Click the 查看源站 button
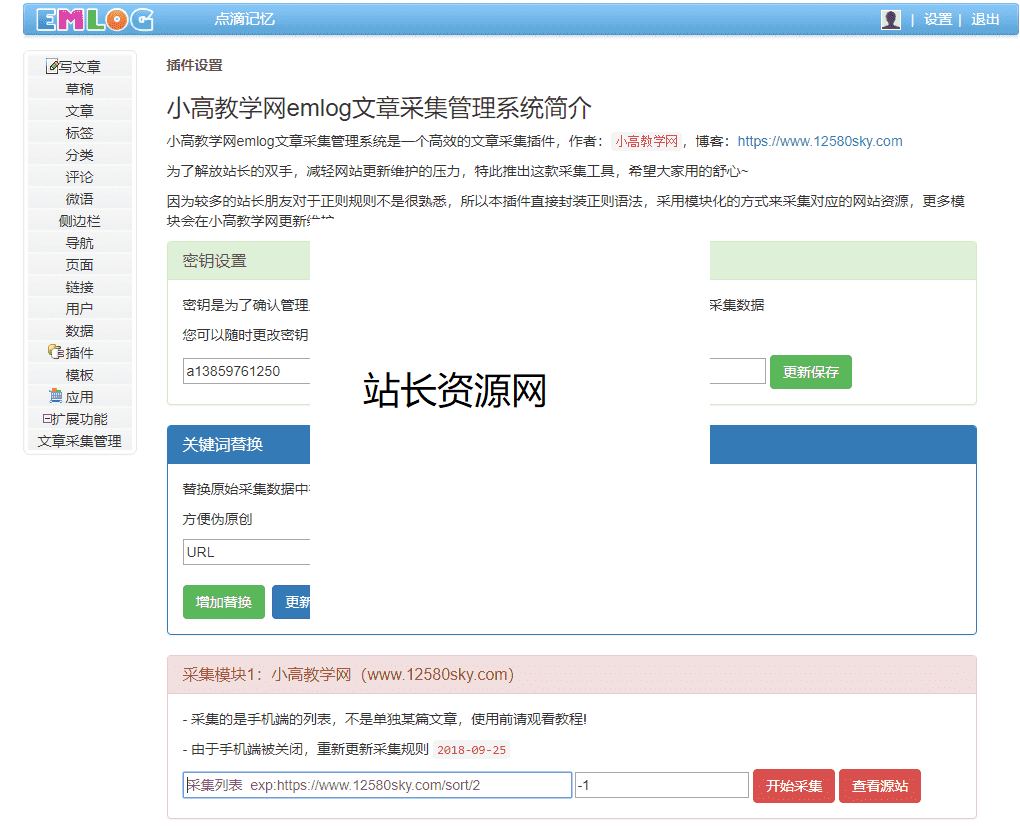 (879, 786)
